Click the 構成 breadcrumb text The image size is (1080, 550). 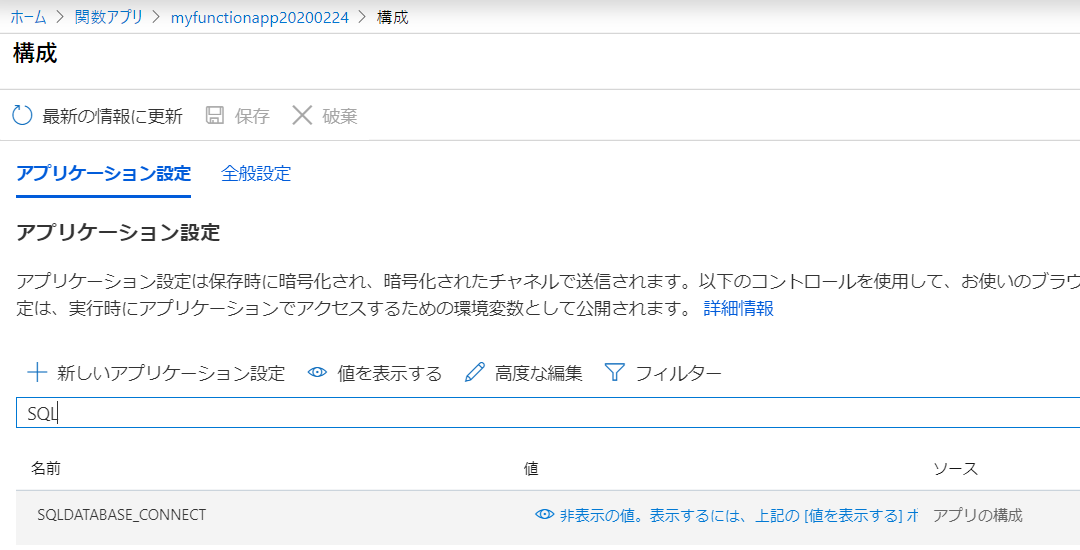[x=393, y=17]
